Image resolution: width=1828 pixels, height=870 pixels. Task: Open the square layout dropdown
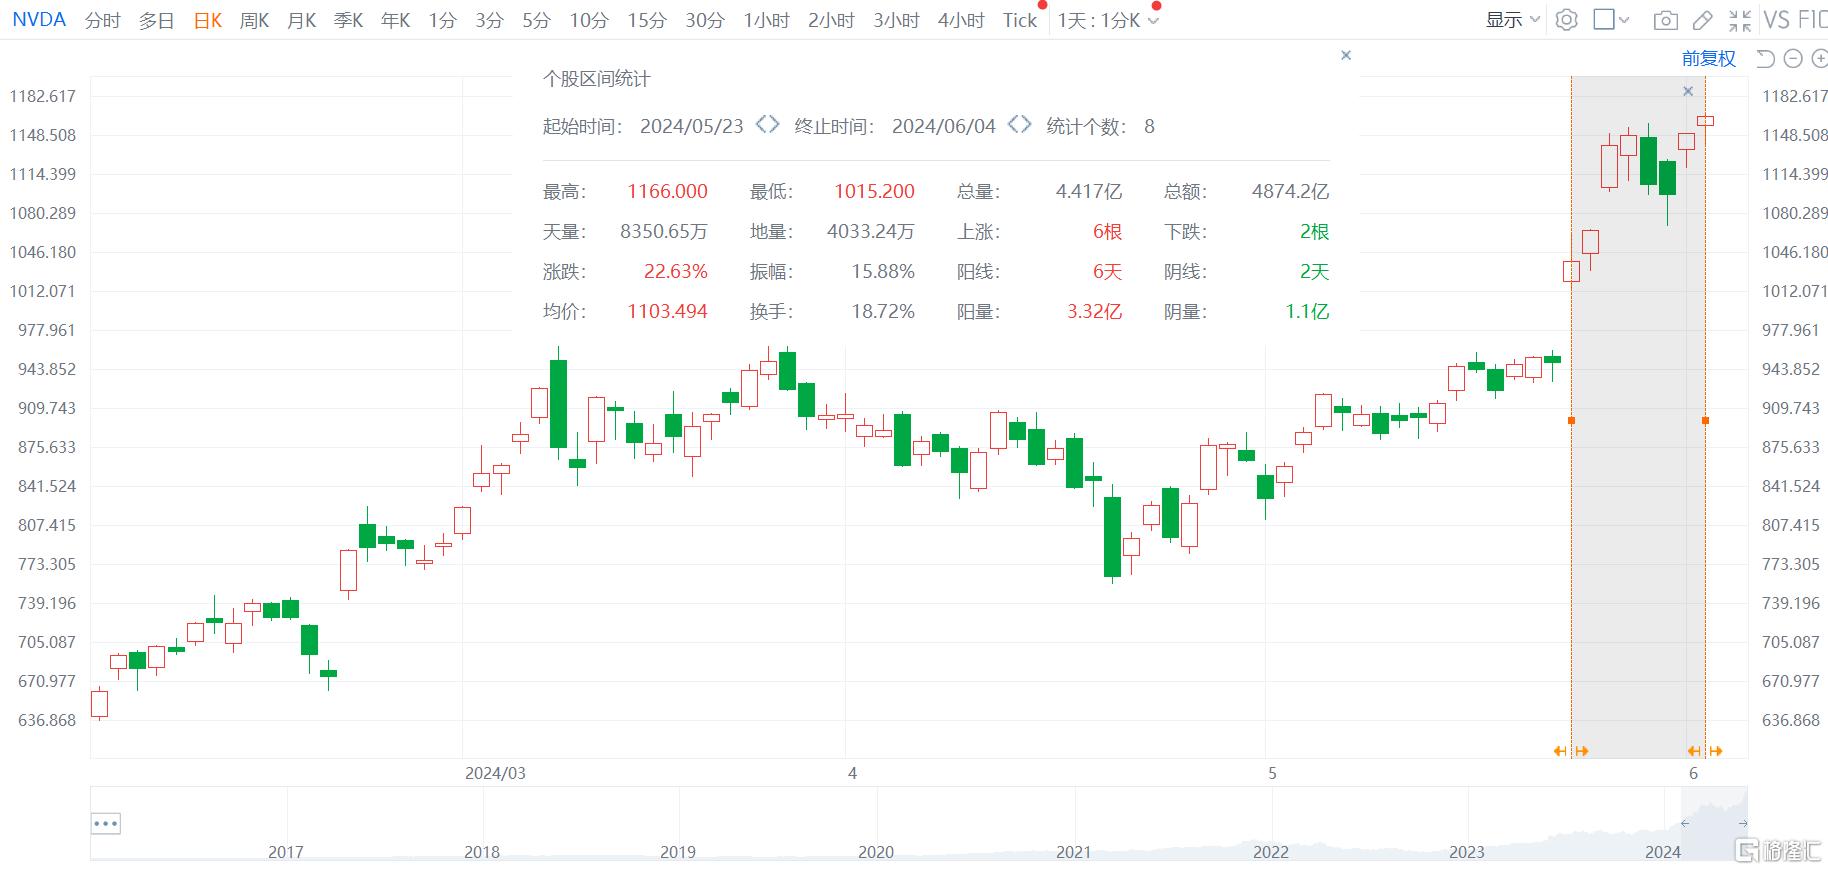pyautogui.click(x=1610, y=20)
